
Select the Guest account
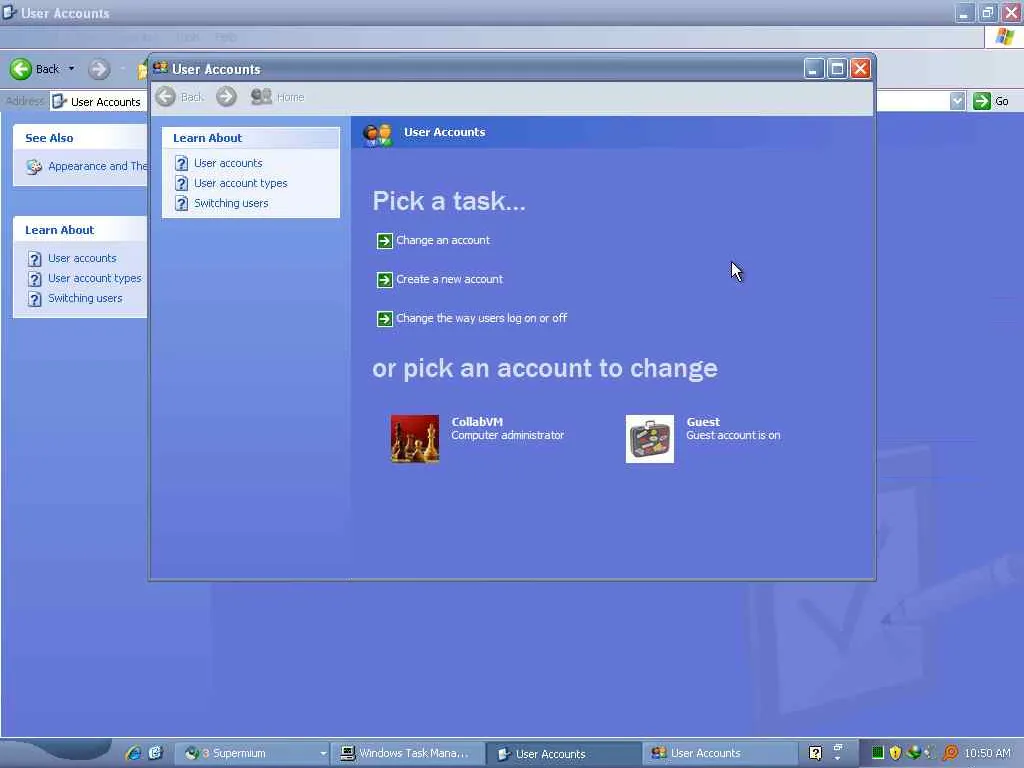click(703, 438)
